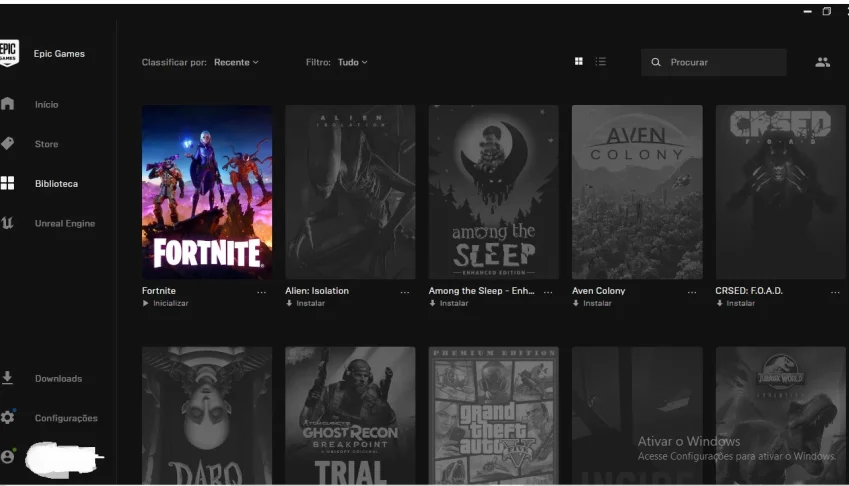Click the Classificar por: label
Viewport: 849px width, 486px height.
pos(174,62)
